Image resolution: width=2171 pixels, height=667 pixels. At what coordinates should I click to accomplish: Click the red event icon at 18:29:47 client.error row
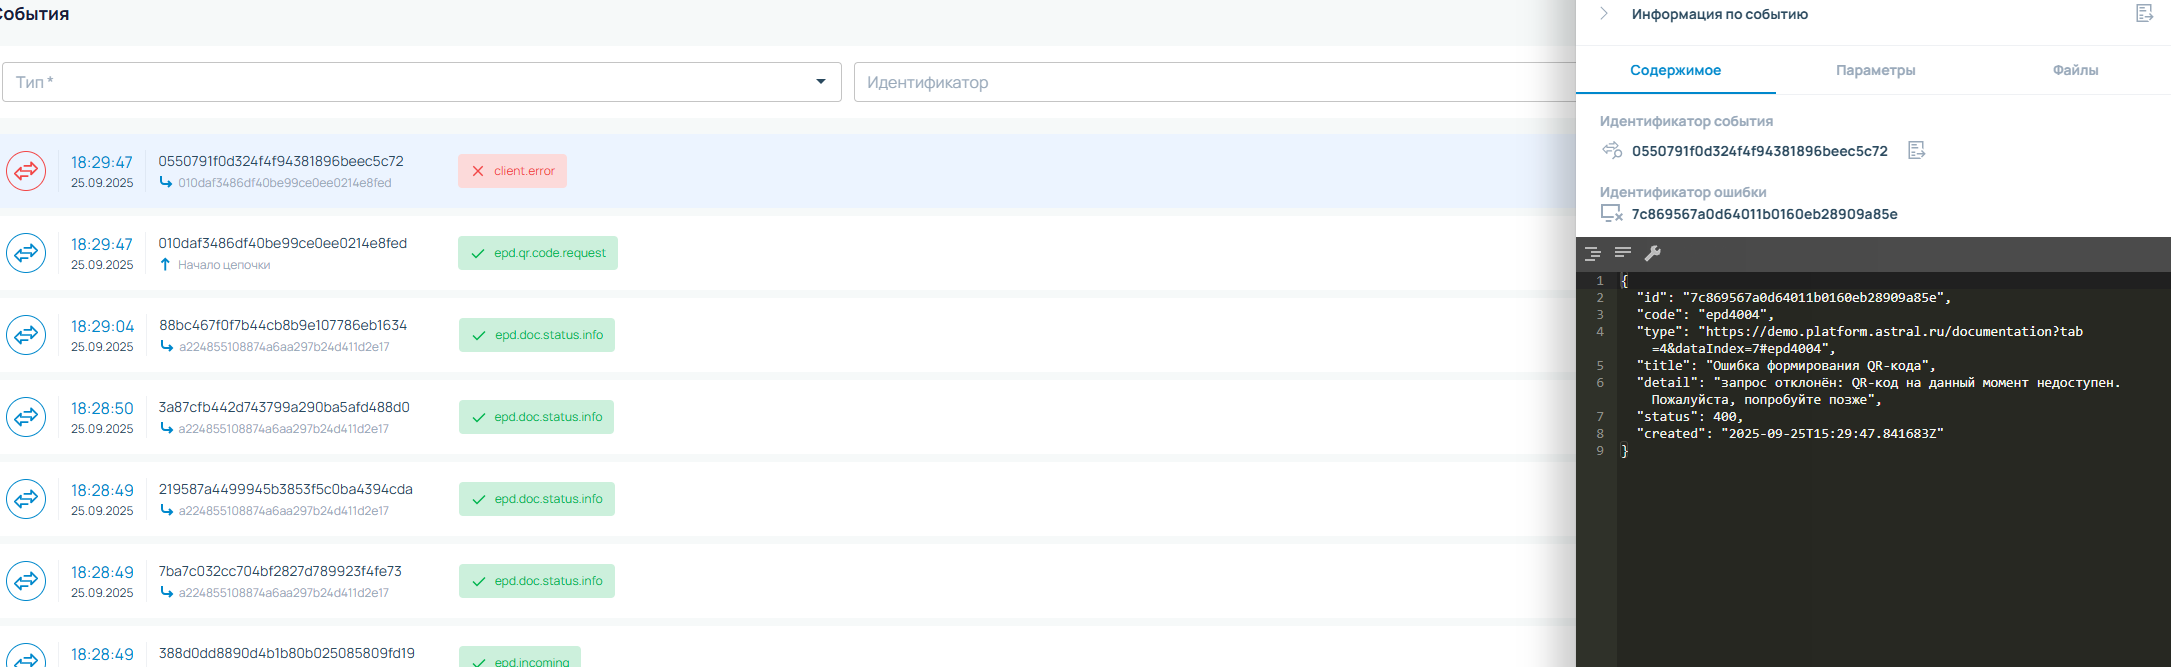(x=26, y=171)
